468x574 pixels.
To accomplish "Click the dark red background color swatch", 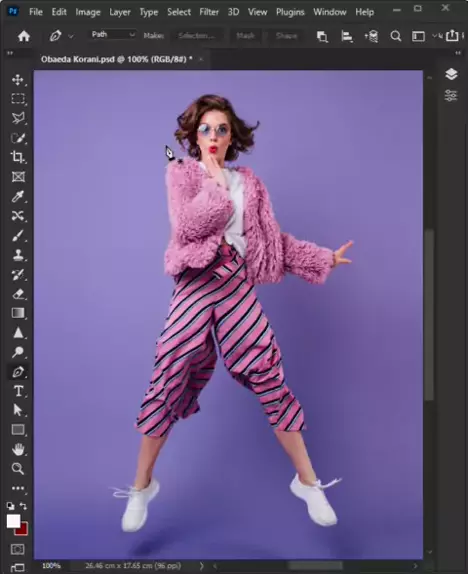I will 22,530.
